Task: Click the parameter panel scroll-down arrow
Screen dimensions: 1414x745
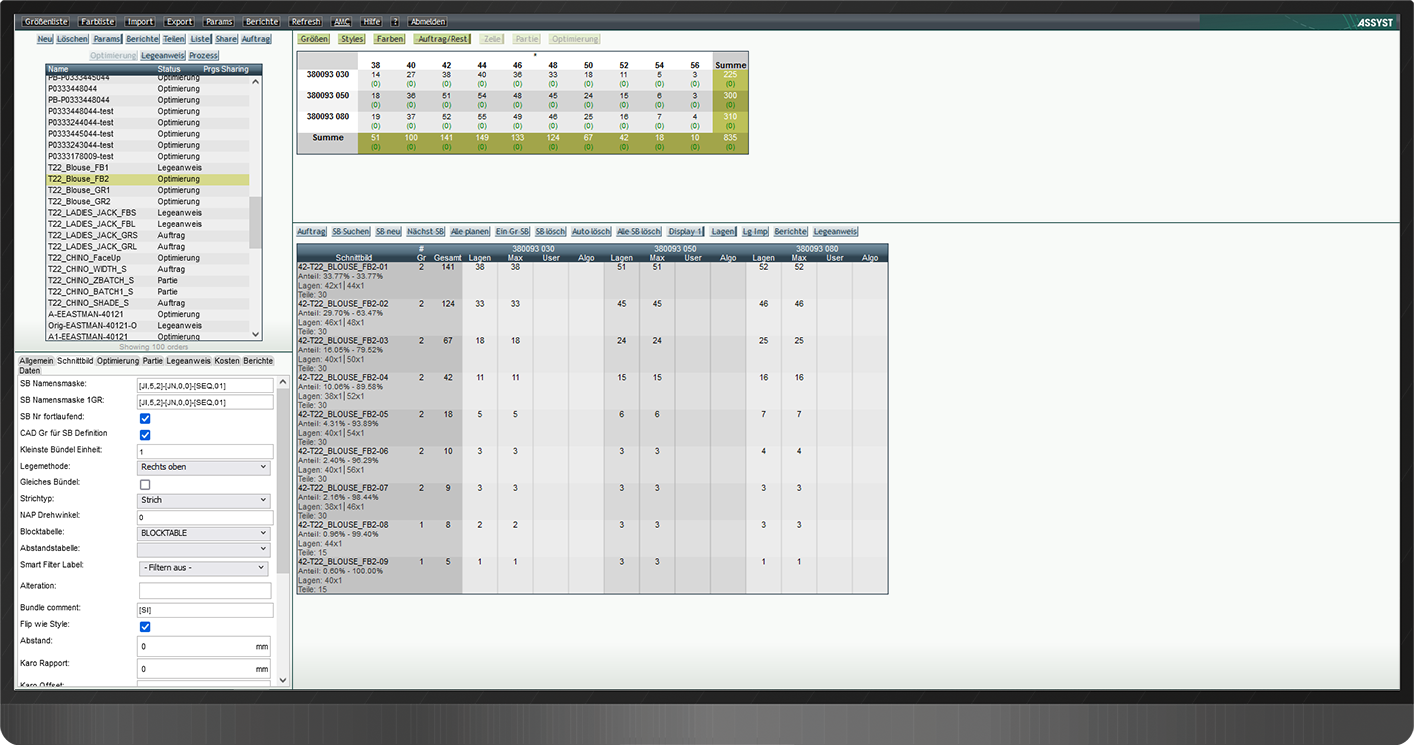Action: coord(282,679)
